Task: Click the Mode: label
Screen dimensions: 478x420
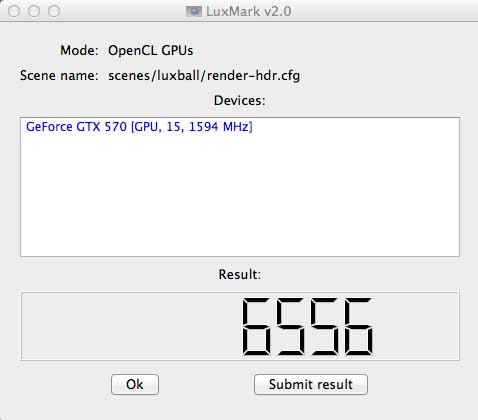Action: [x=79, y=51]
